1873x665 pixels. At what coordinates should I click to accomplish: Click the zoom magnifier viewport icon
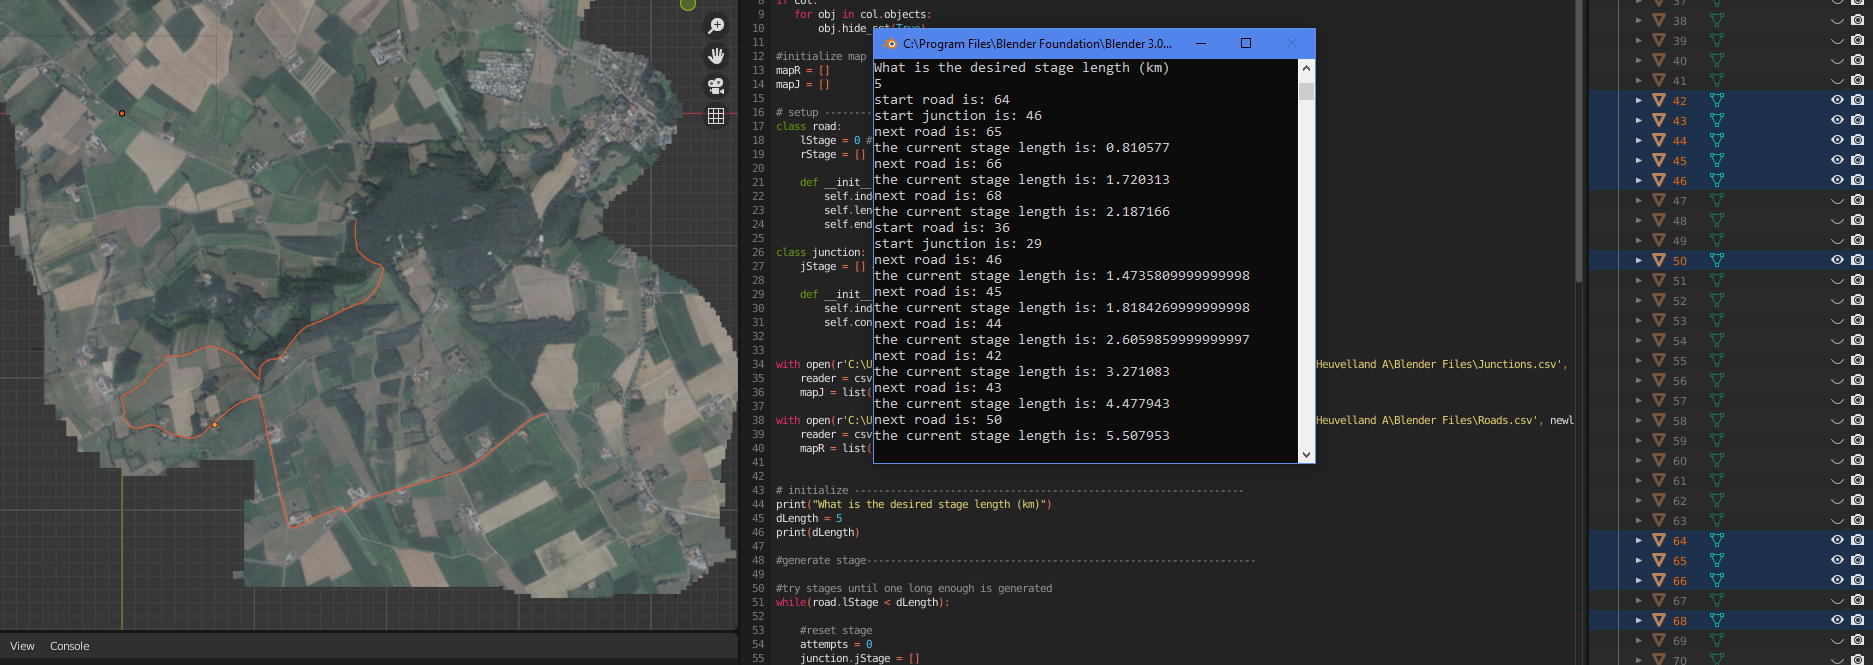coord(716,26)
